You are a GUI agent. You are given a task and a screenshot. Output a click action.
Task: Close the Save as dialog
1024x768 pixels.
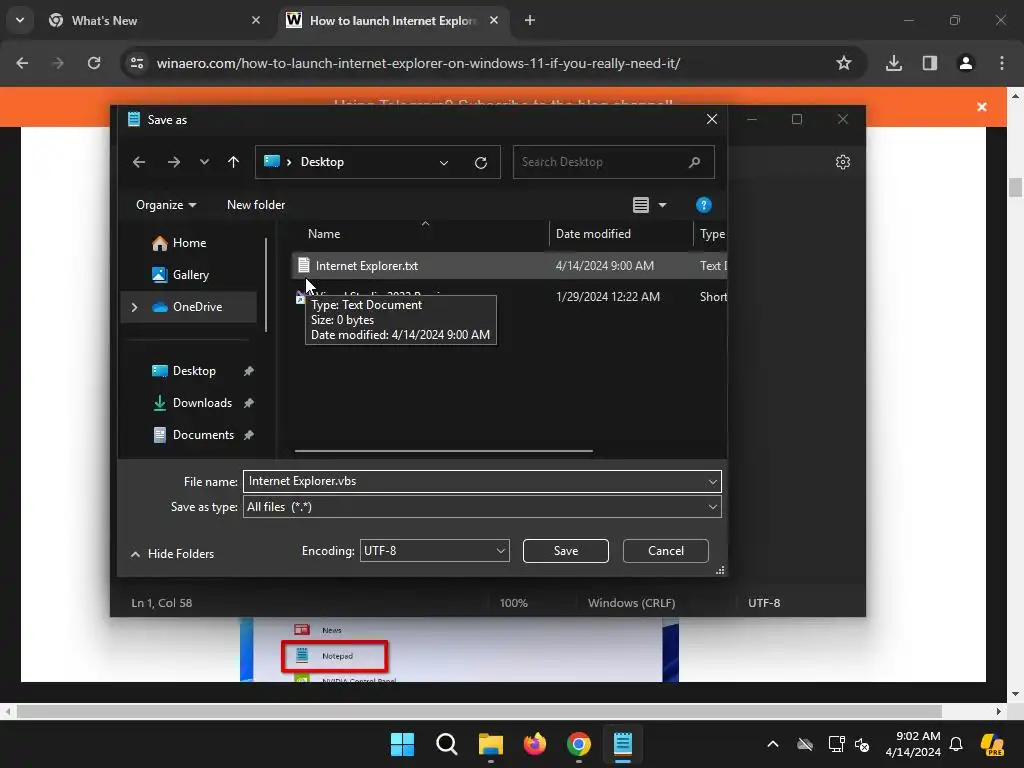(x=712, y=119)
